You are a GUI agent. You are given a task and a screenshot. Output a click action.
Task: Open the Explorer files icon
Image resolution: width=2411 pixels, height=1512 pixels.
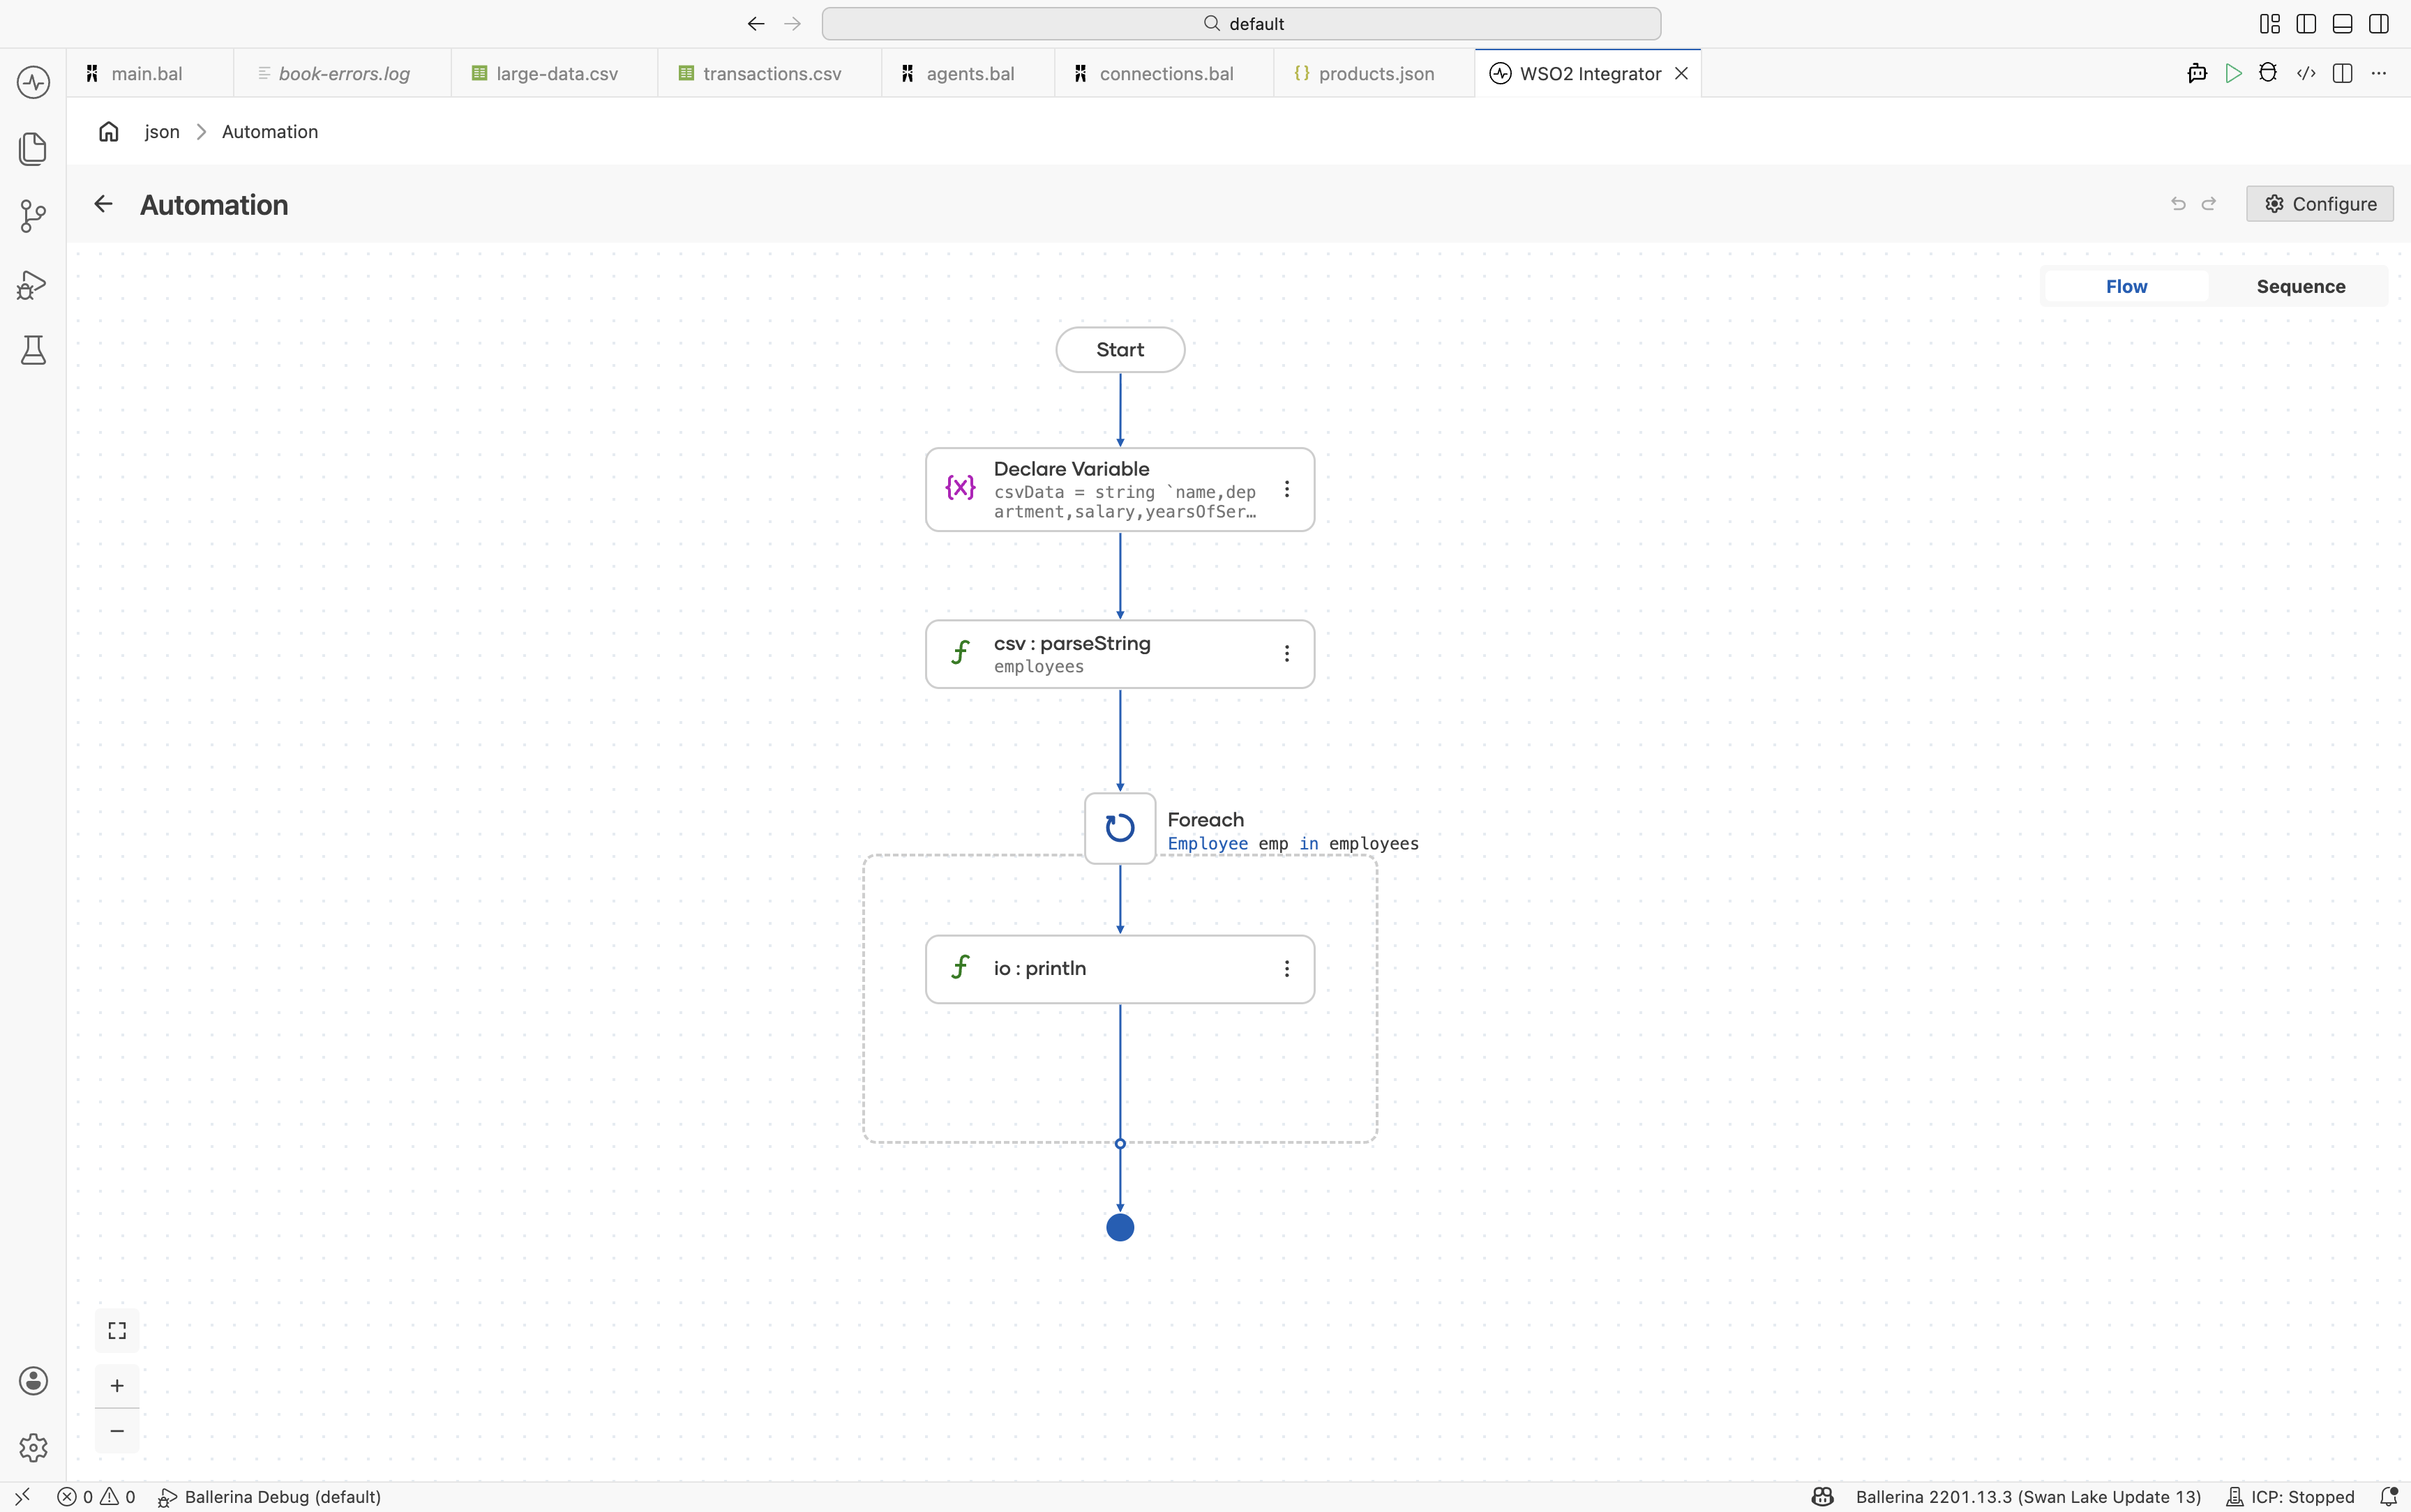pos(33,149)
